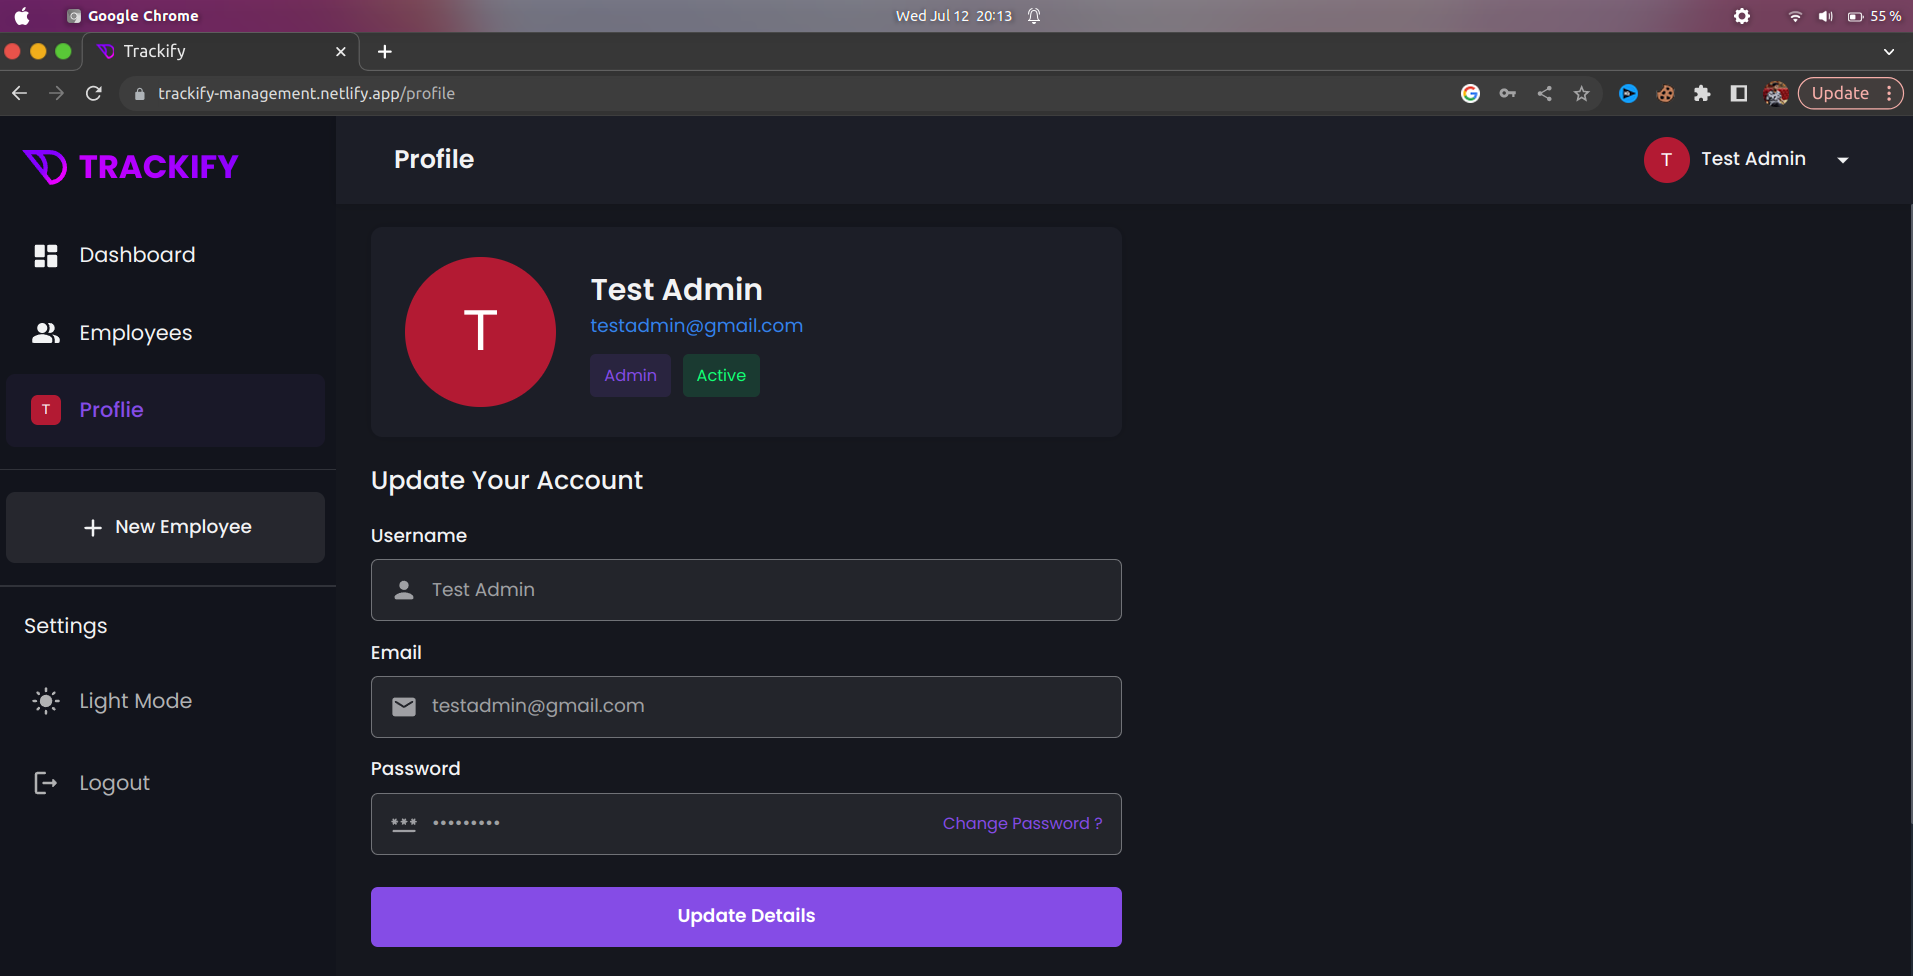Select the Employees people icon
The image size is (1913, 976).
[x=46, y=333]
